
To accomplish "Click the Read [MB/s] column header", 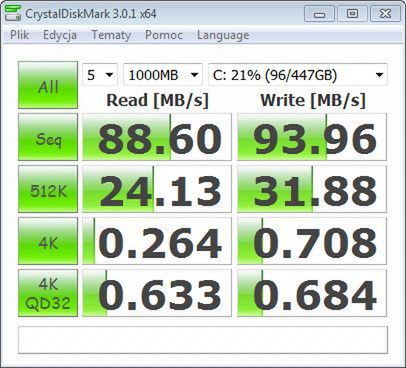I will point(157,100).
